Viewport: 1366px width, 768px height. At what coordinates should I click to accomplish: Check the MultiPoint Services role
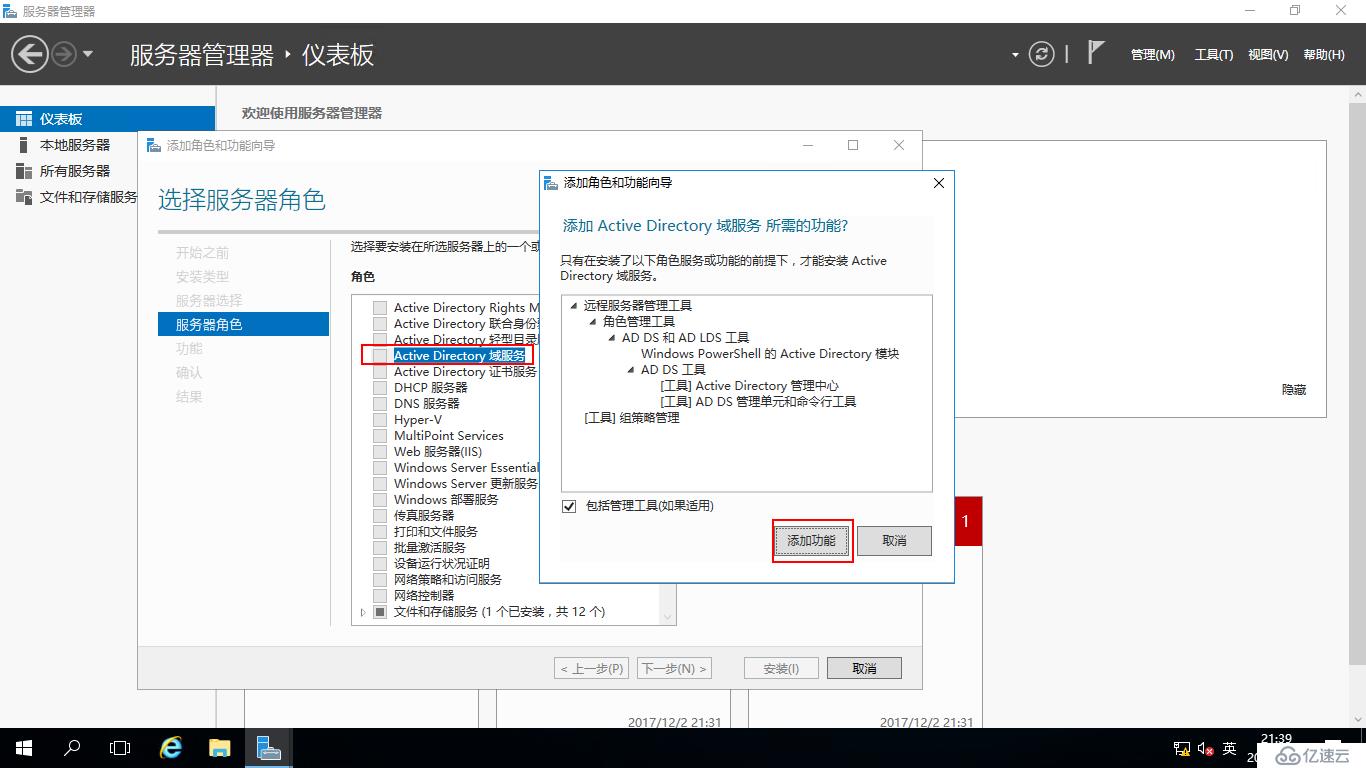pos(379,436)
